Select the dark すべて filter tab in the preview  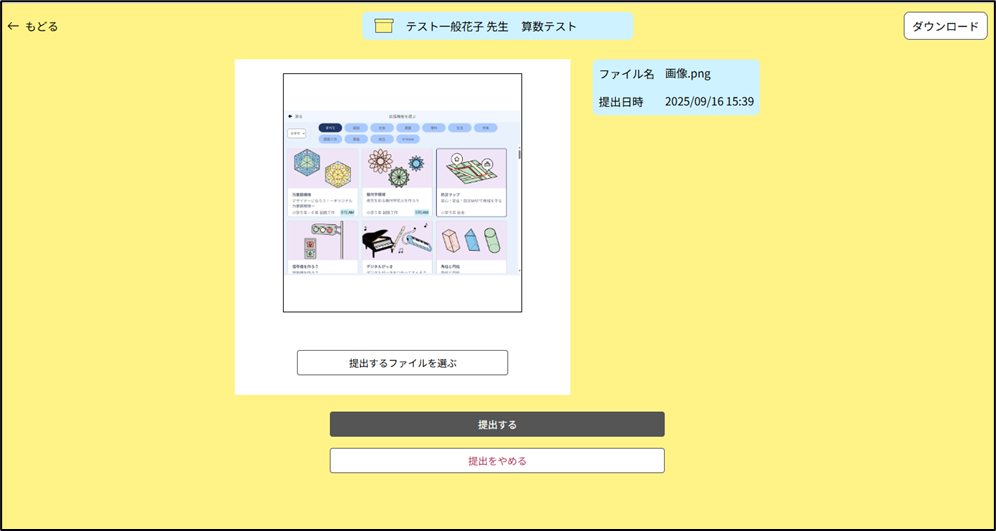[330, 128]
